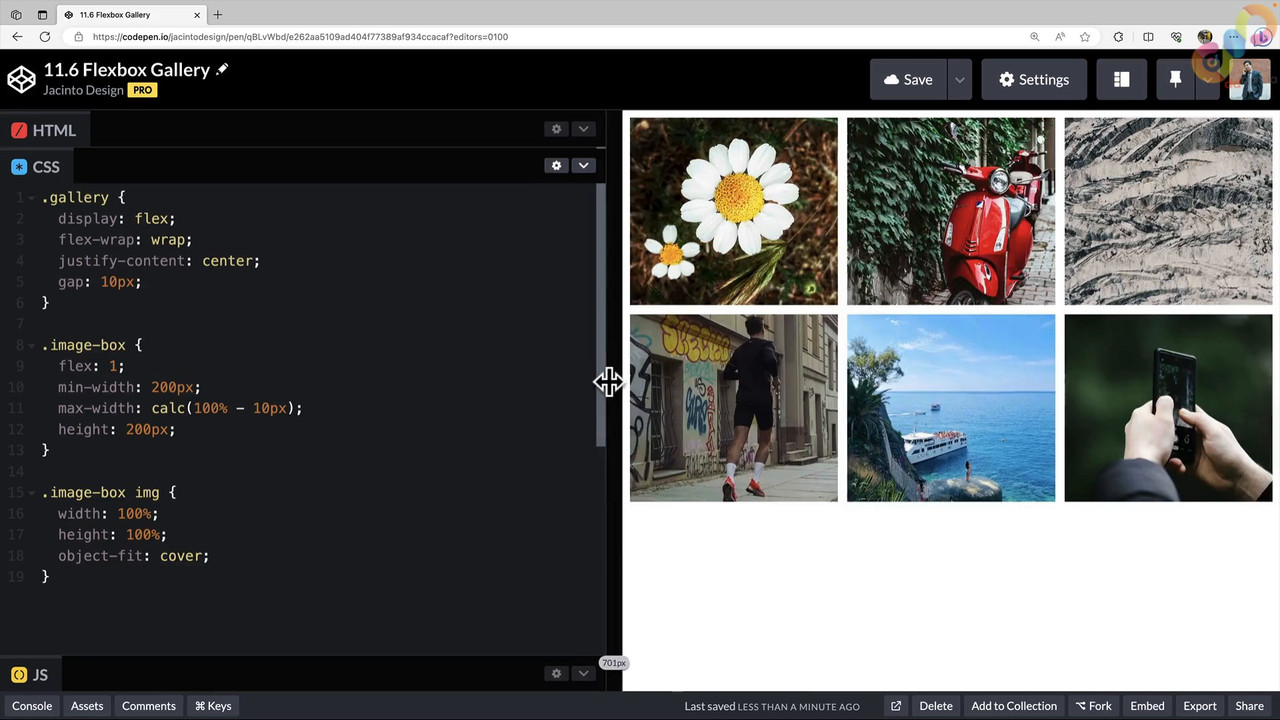Open the Change View layout button
Viewport: 1280px width, 720px height.
1121,80
